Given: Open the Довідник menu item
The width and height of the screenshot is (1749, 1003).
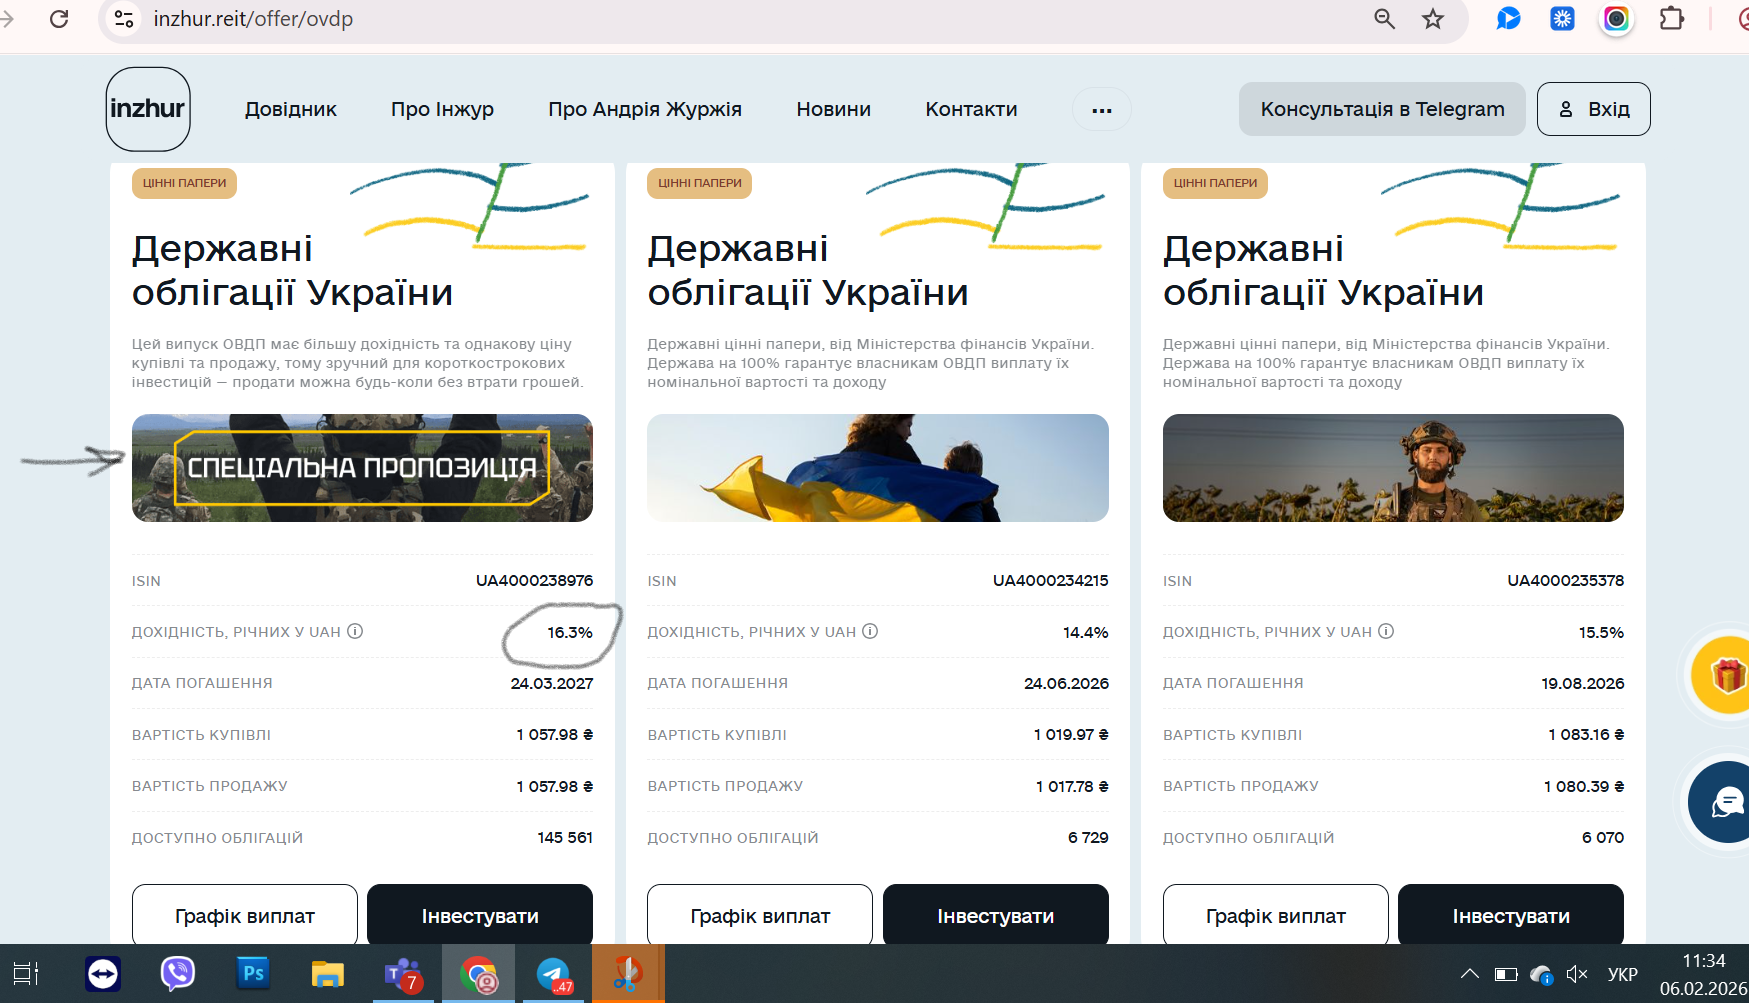Looking at the screenshot, I should click(291, 109).
